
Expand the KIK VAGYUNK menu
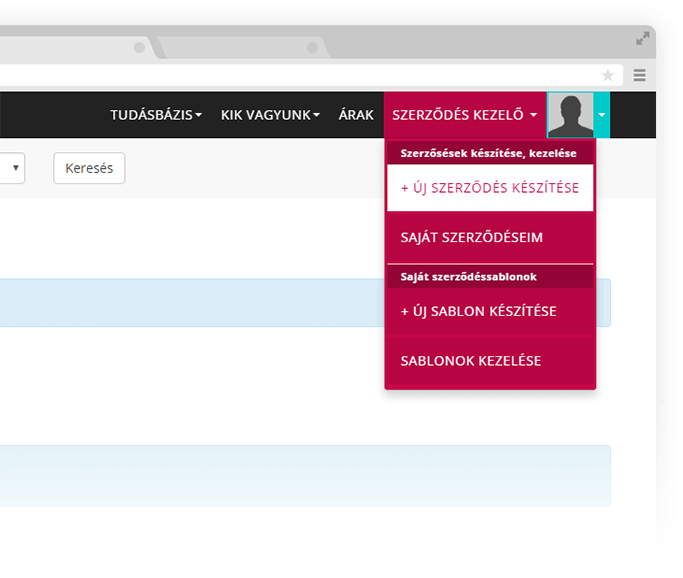(x=270, y=115)
